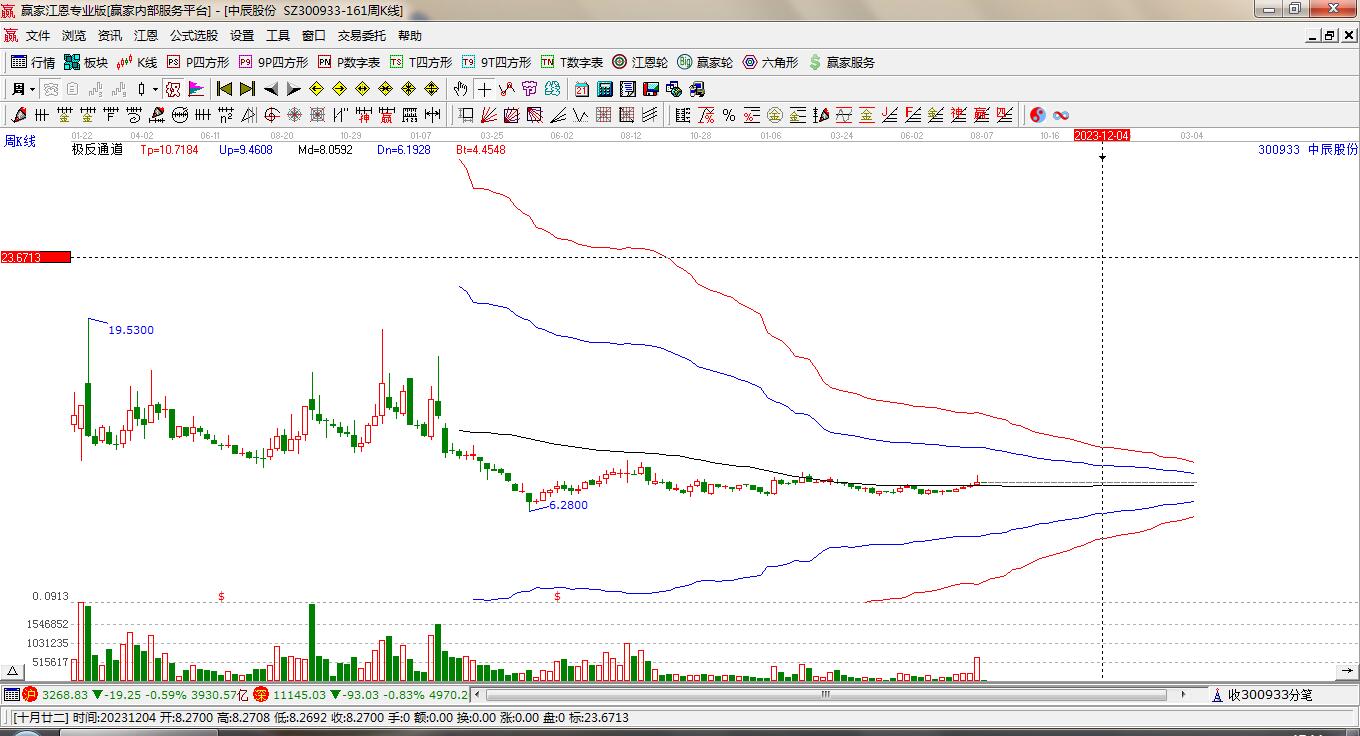1360x736 pixels.
Task: Select the red pencil drawing tool
Action: pos(19,115)
